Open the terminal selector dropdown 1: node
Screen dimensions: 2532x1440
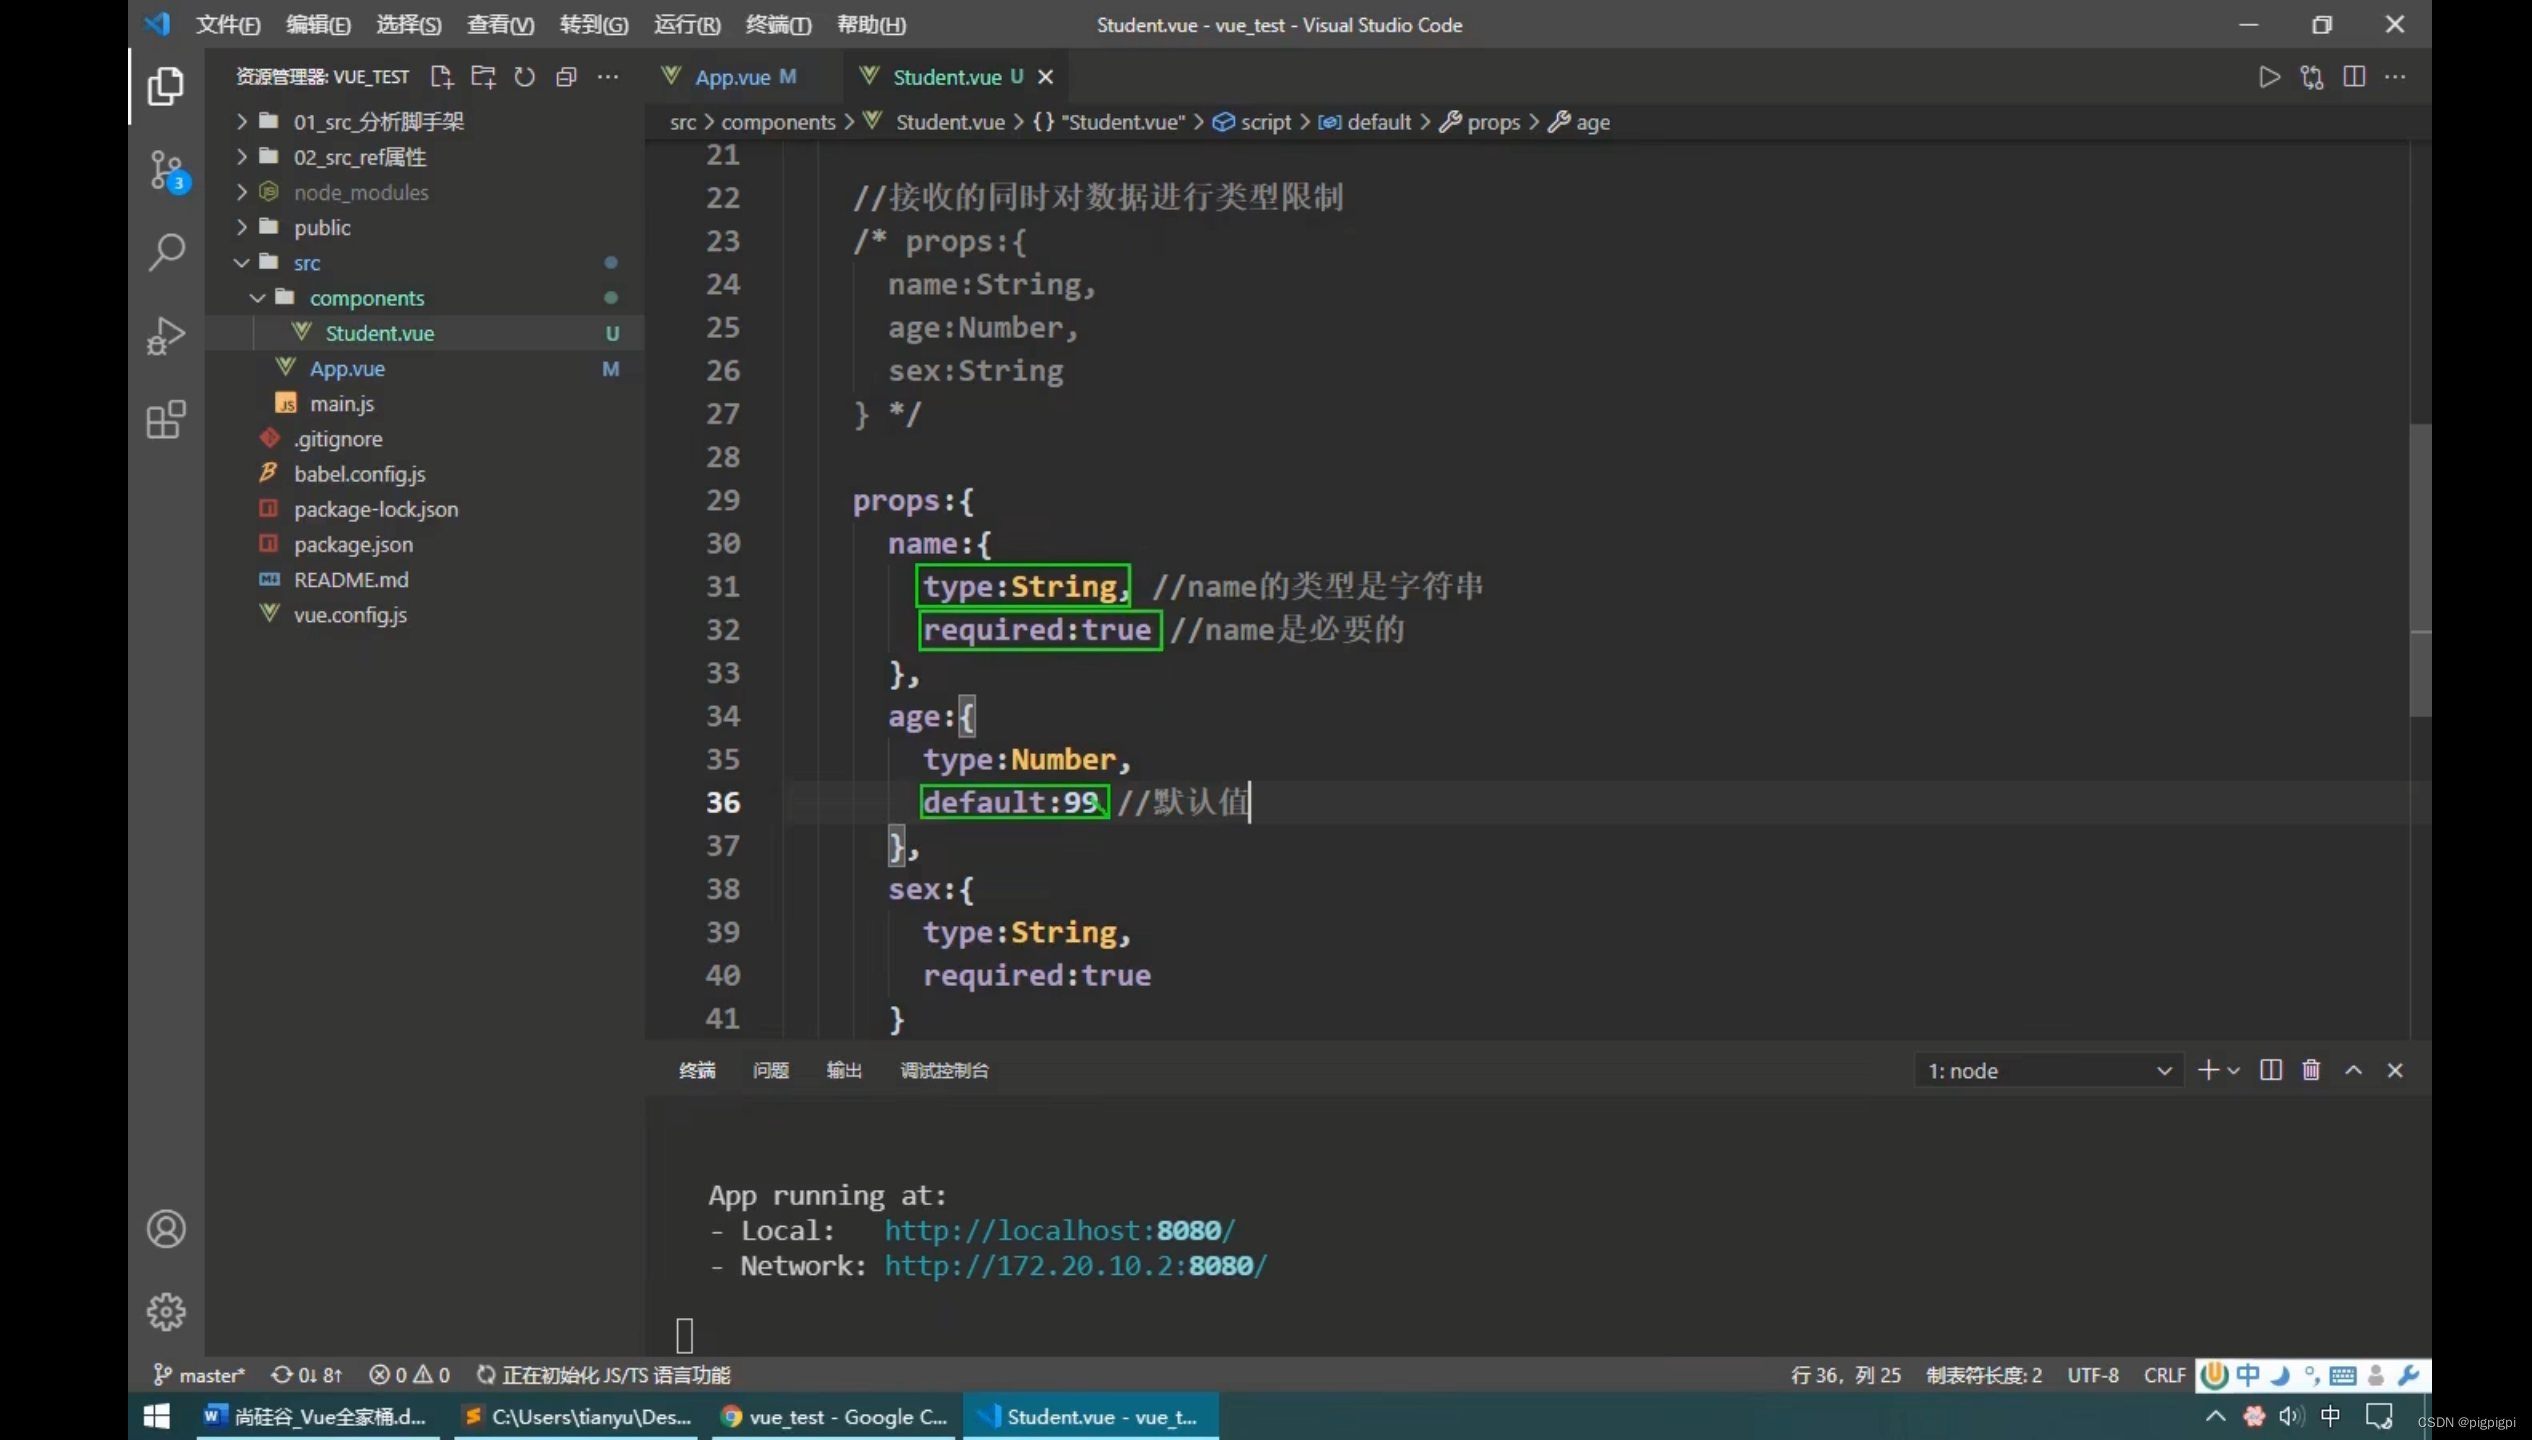[x=2048, y=1070]
